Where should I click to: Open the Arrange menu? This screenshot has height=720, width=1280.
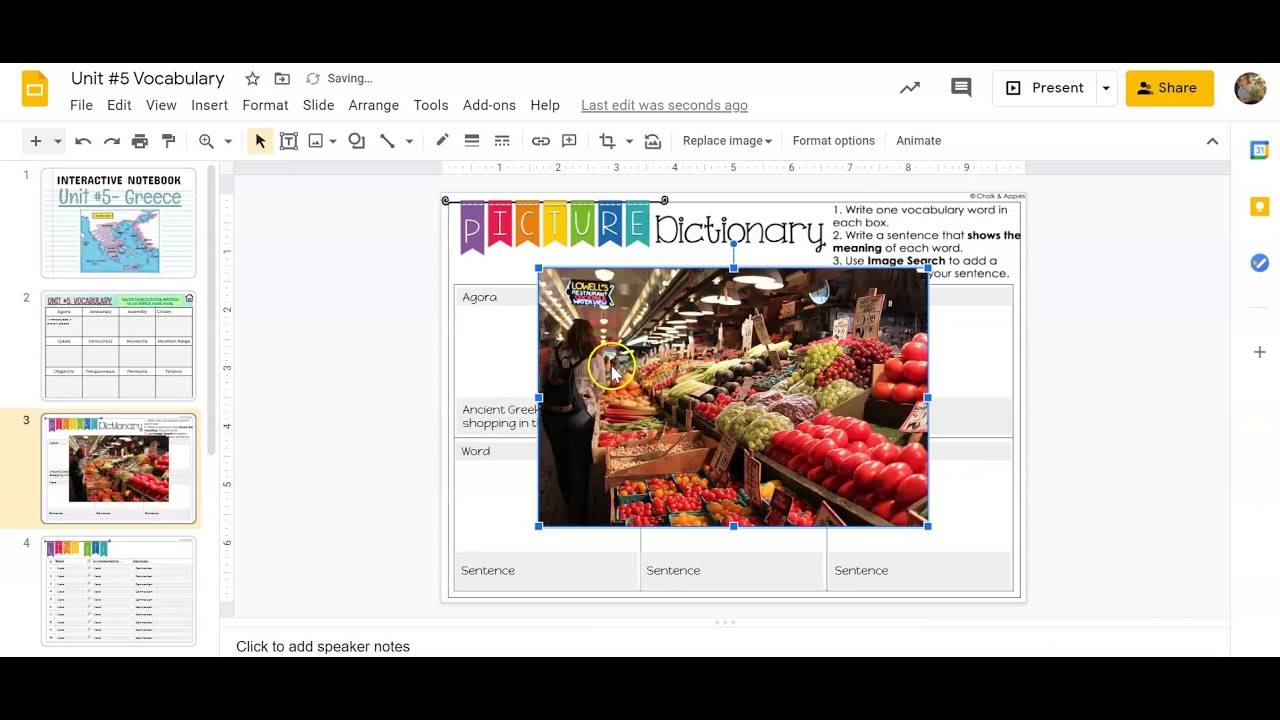click(x=374, y=105)
